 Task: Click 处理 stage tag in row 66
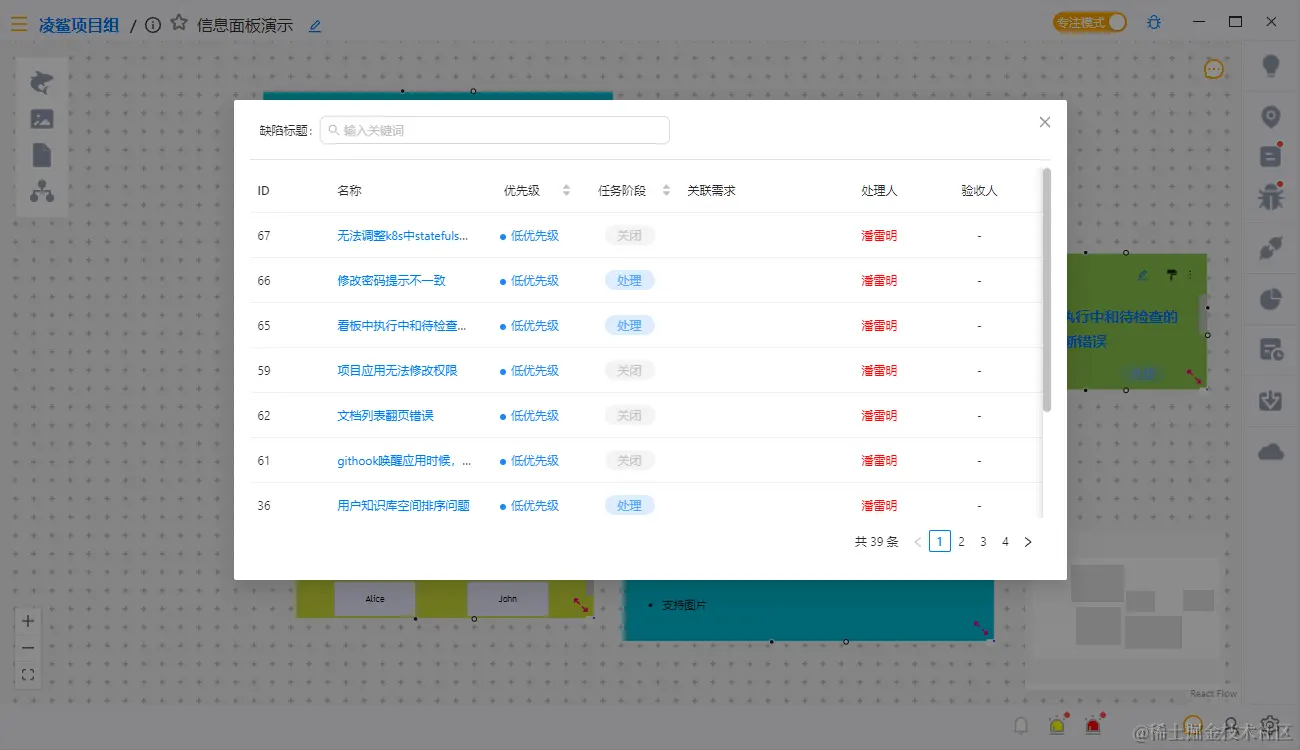click(x=629, y=281)
